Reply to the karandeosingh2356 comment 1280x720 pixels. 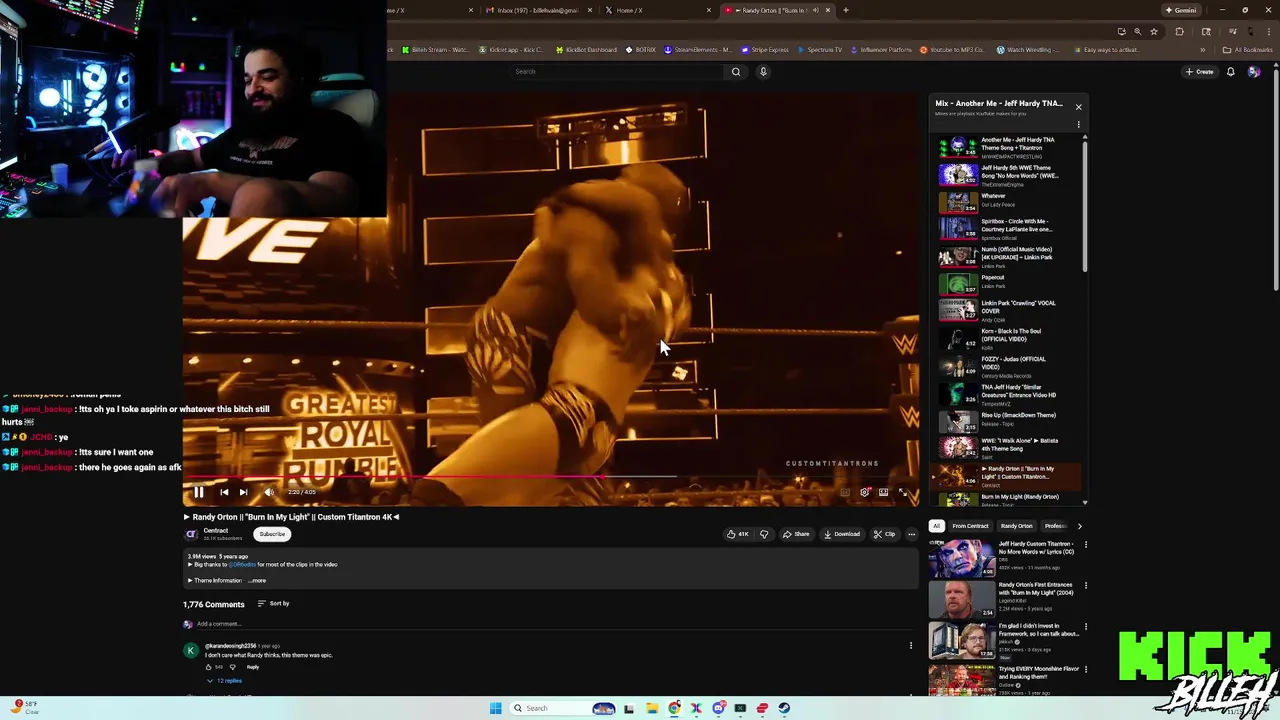tap(253, 667)
